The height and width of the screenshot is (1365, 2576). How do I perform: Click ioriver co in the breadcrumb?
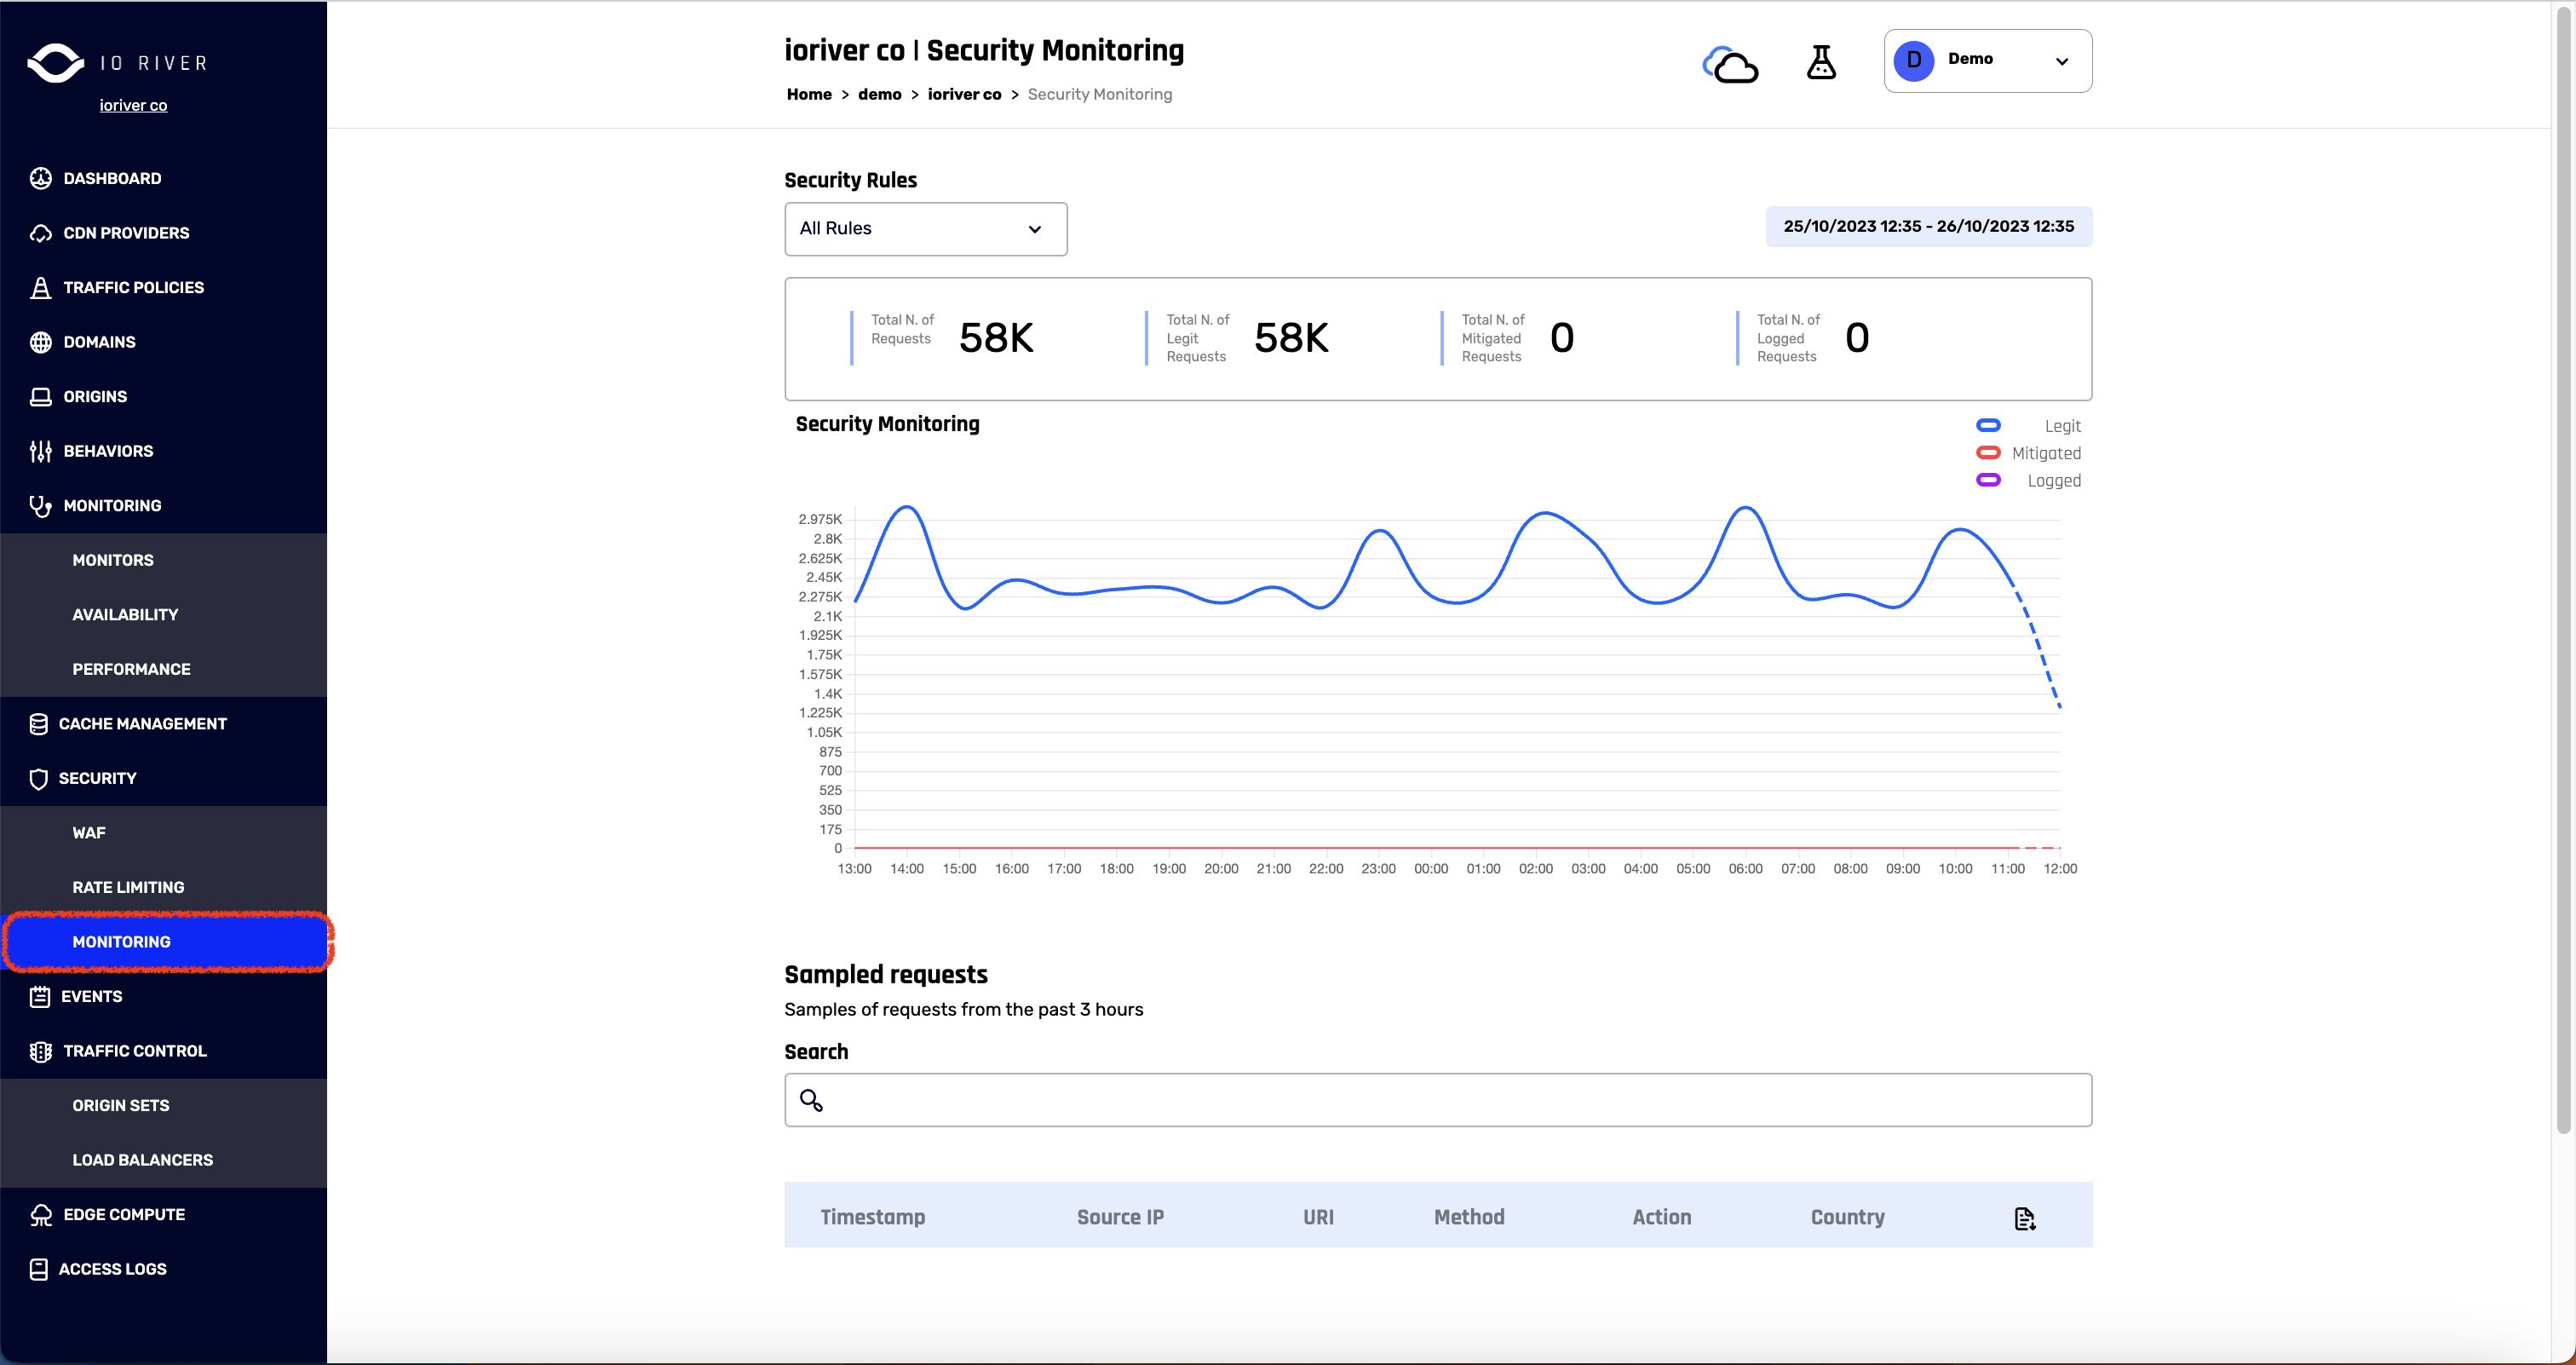pyautogui.click(x=964, y=94)
